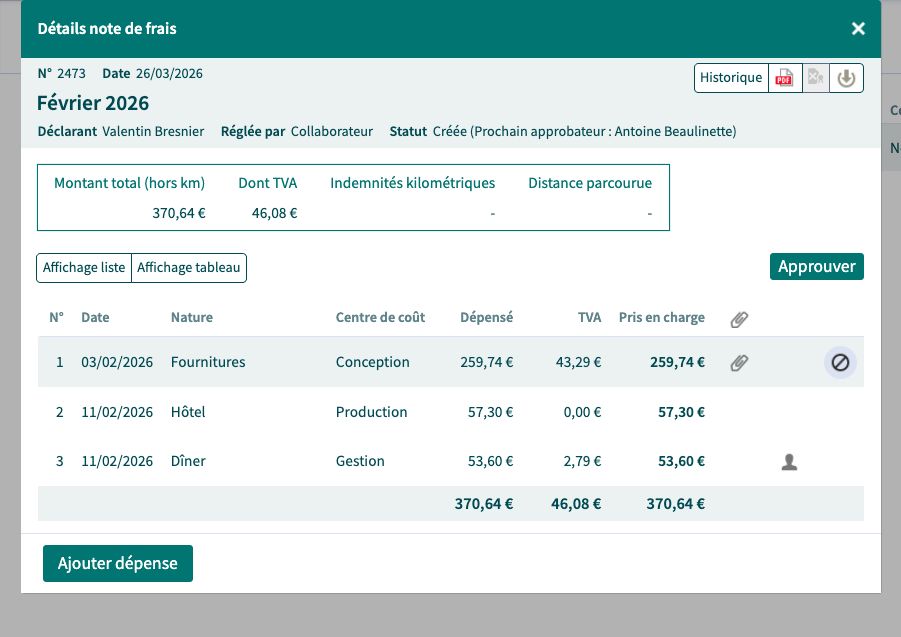This screenshot has height=637, width=901.
Task: Close the Détails note de frais dialog
Action: tap(858, 28)
